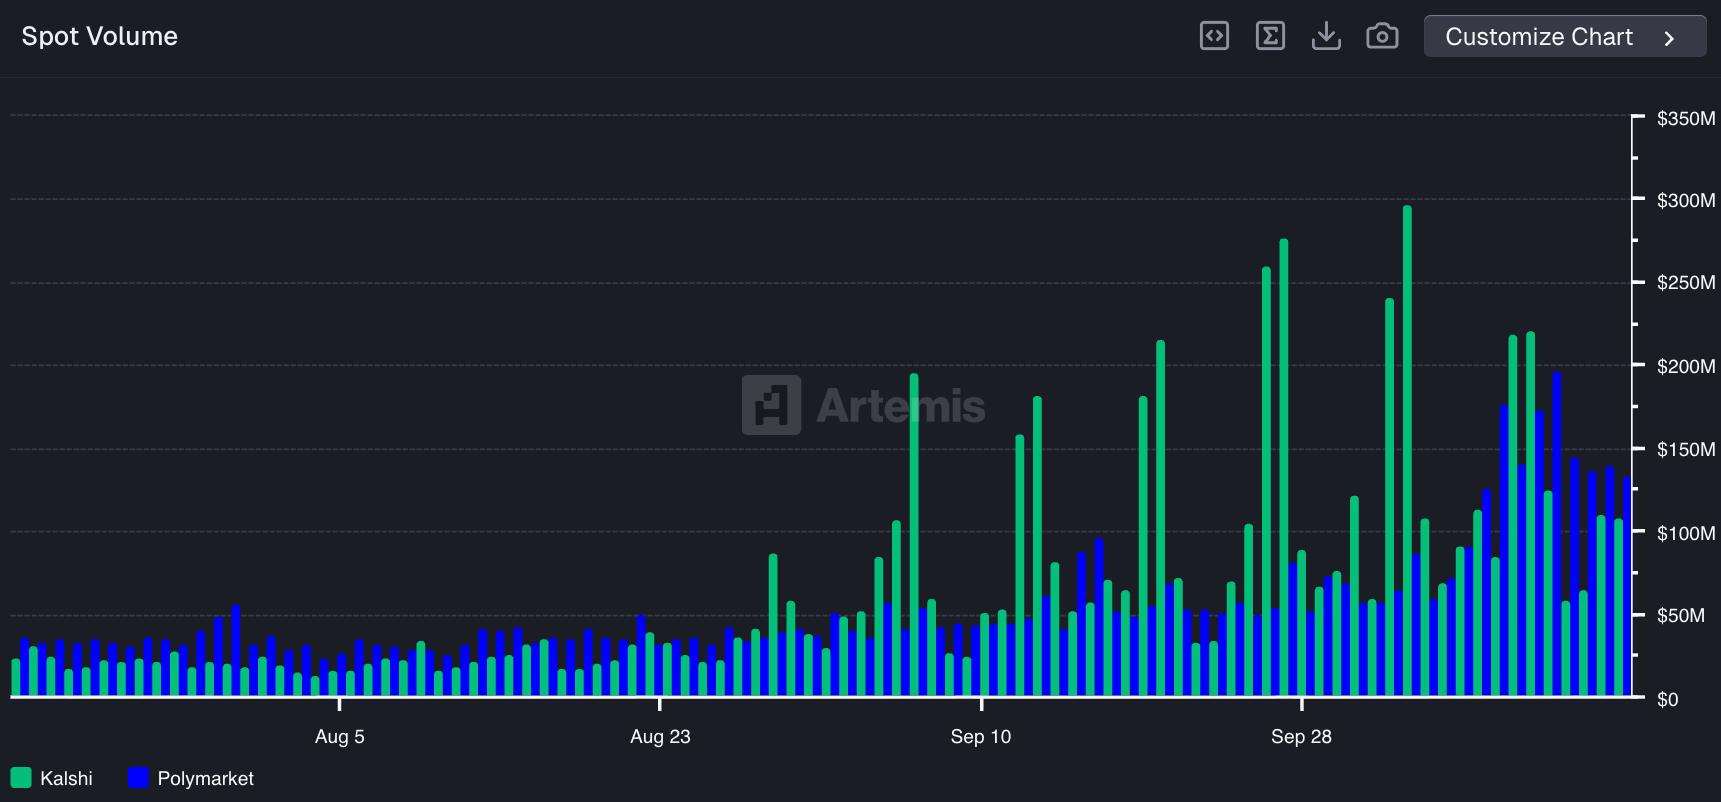
Task: Hide the Polymarket series via legend label
Action: [x=205, y=778]
